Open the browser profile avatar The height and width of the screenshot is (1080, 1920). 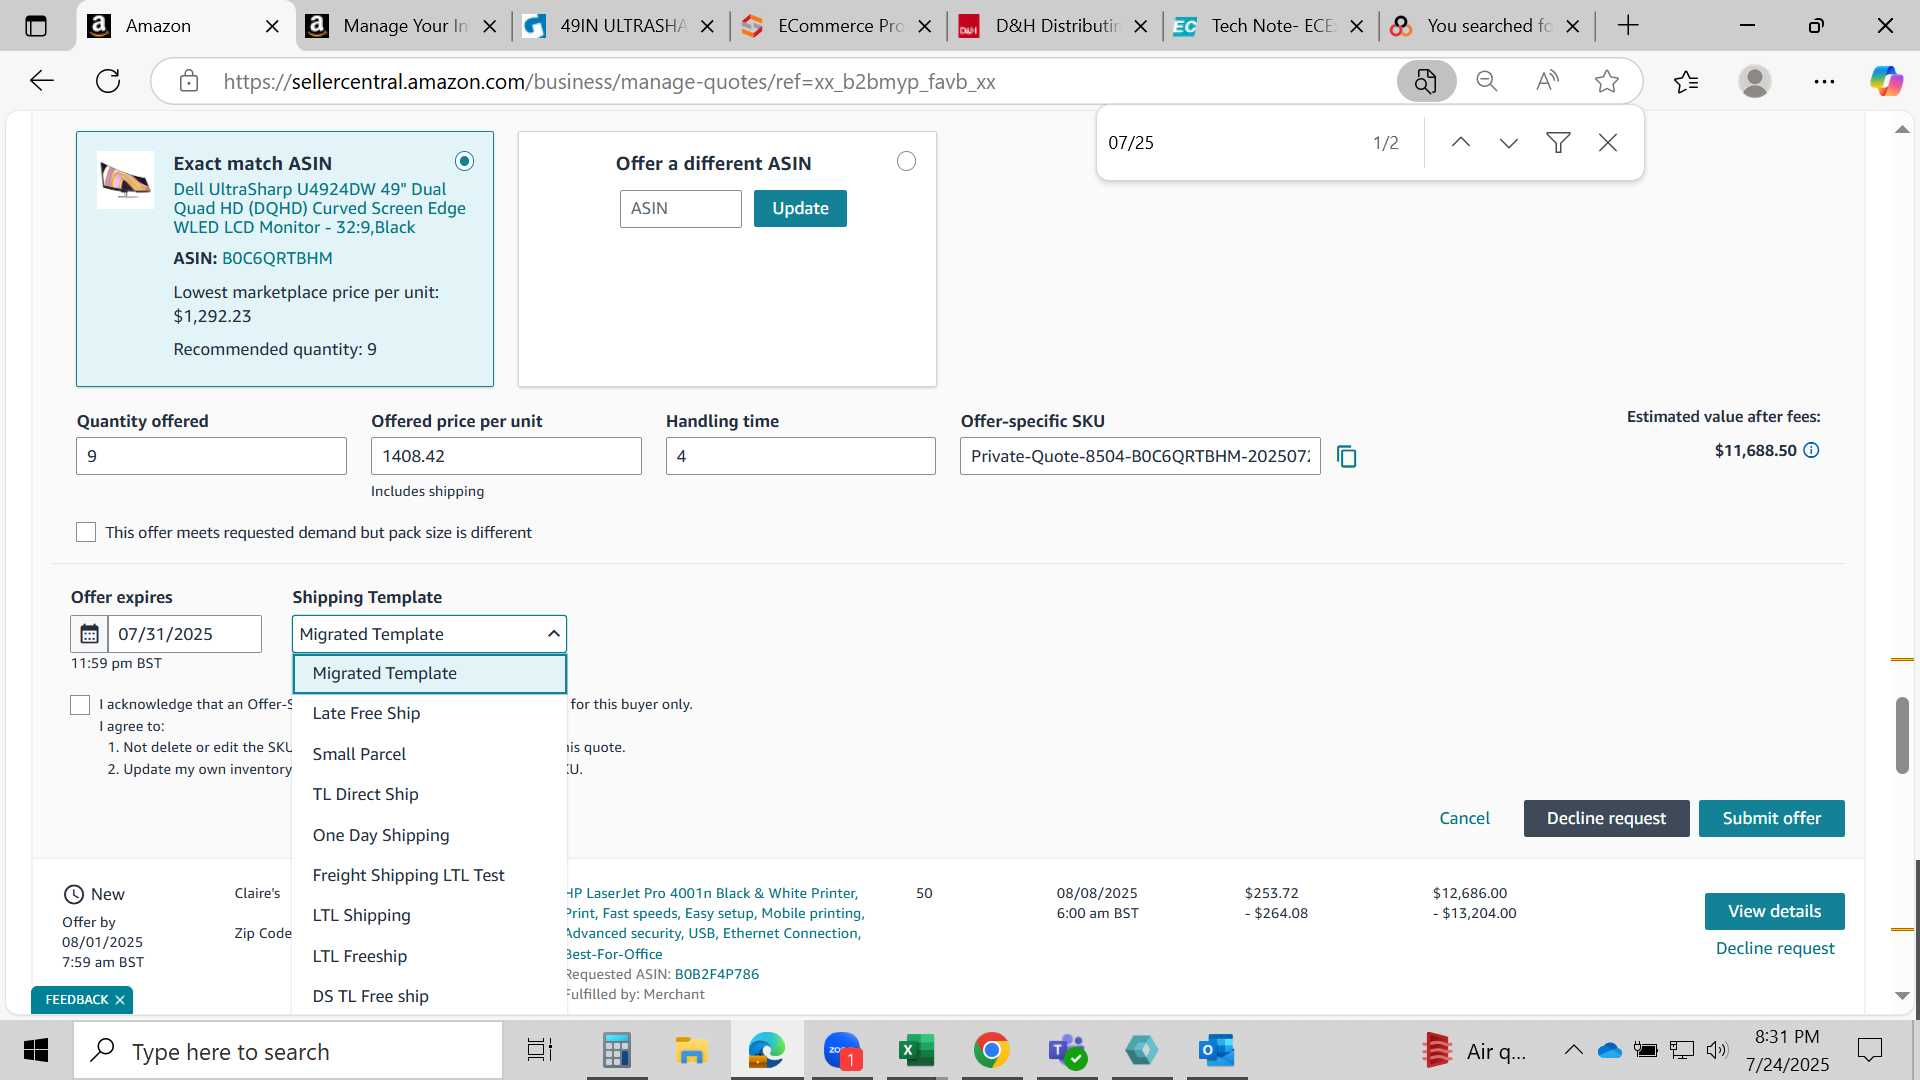[x=1755, y=81]
